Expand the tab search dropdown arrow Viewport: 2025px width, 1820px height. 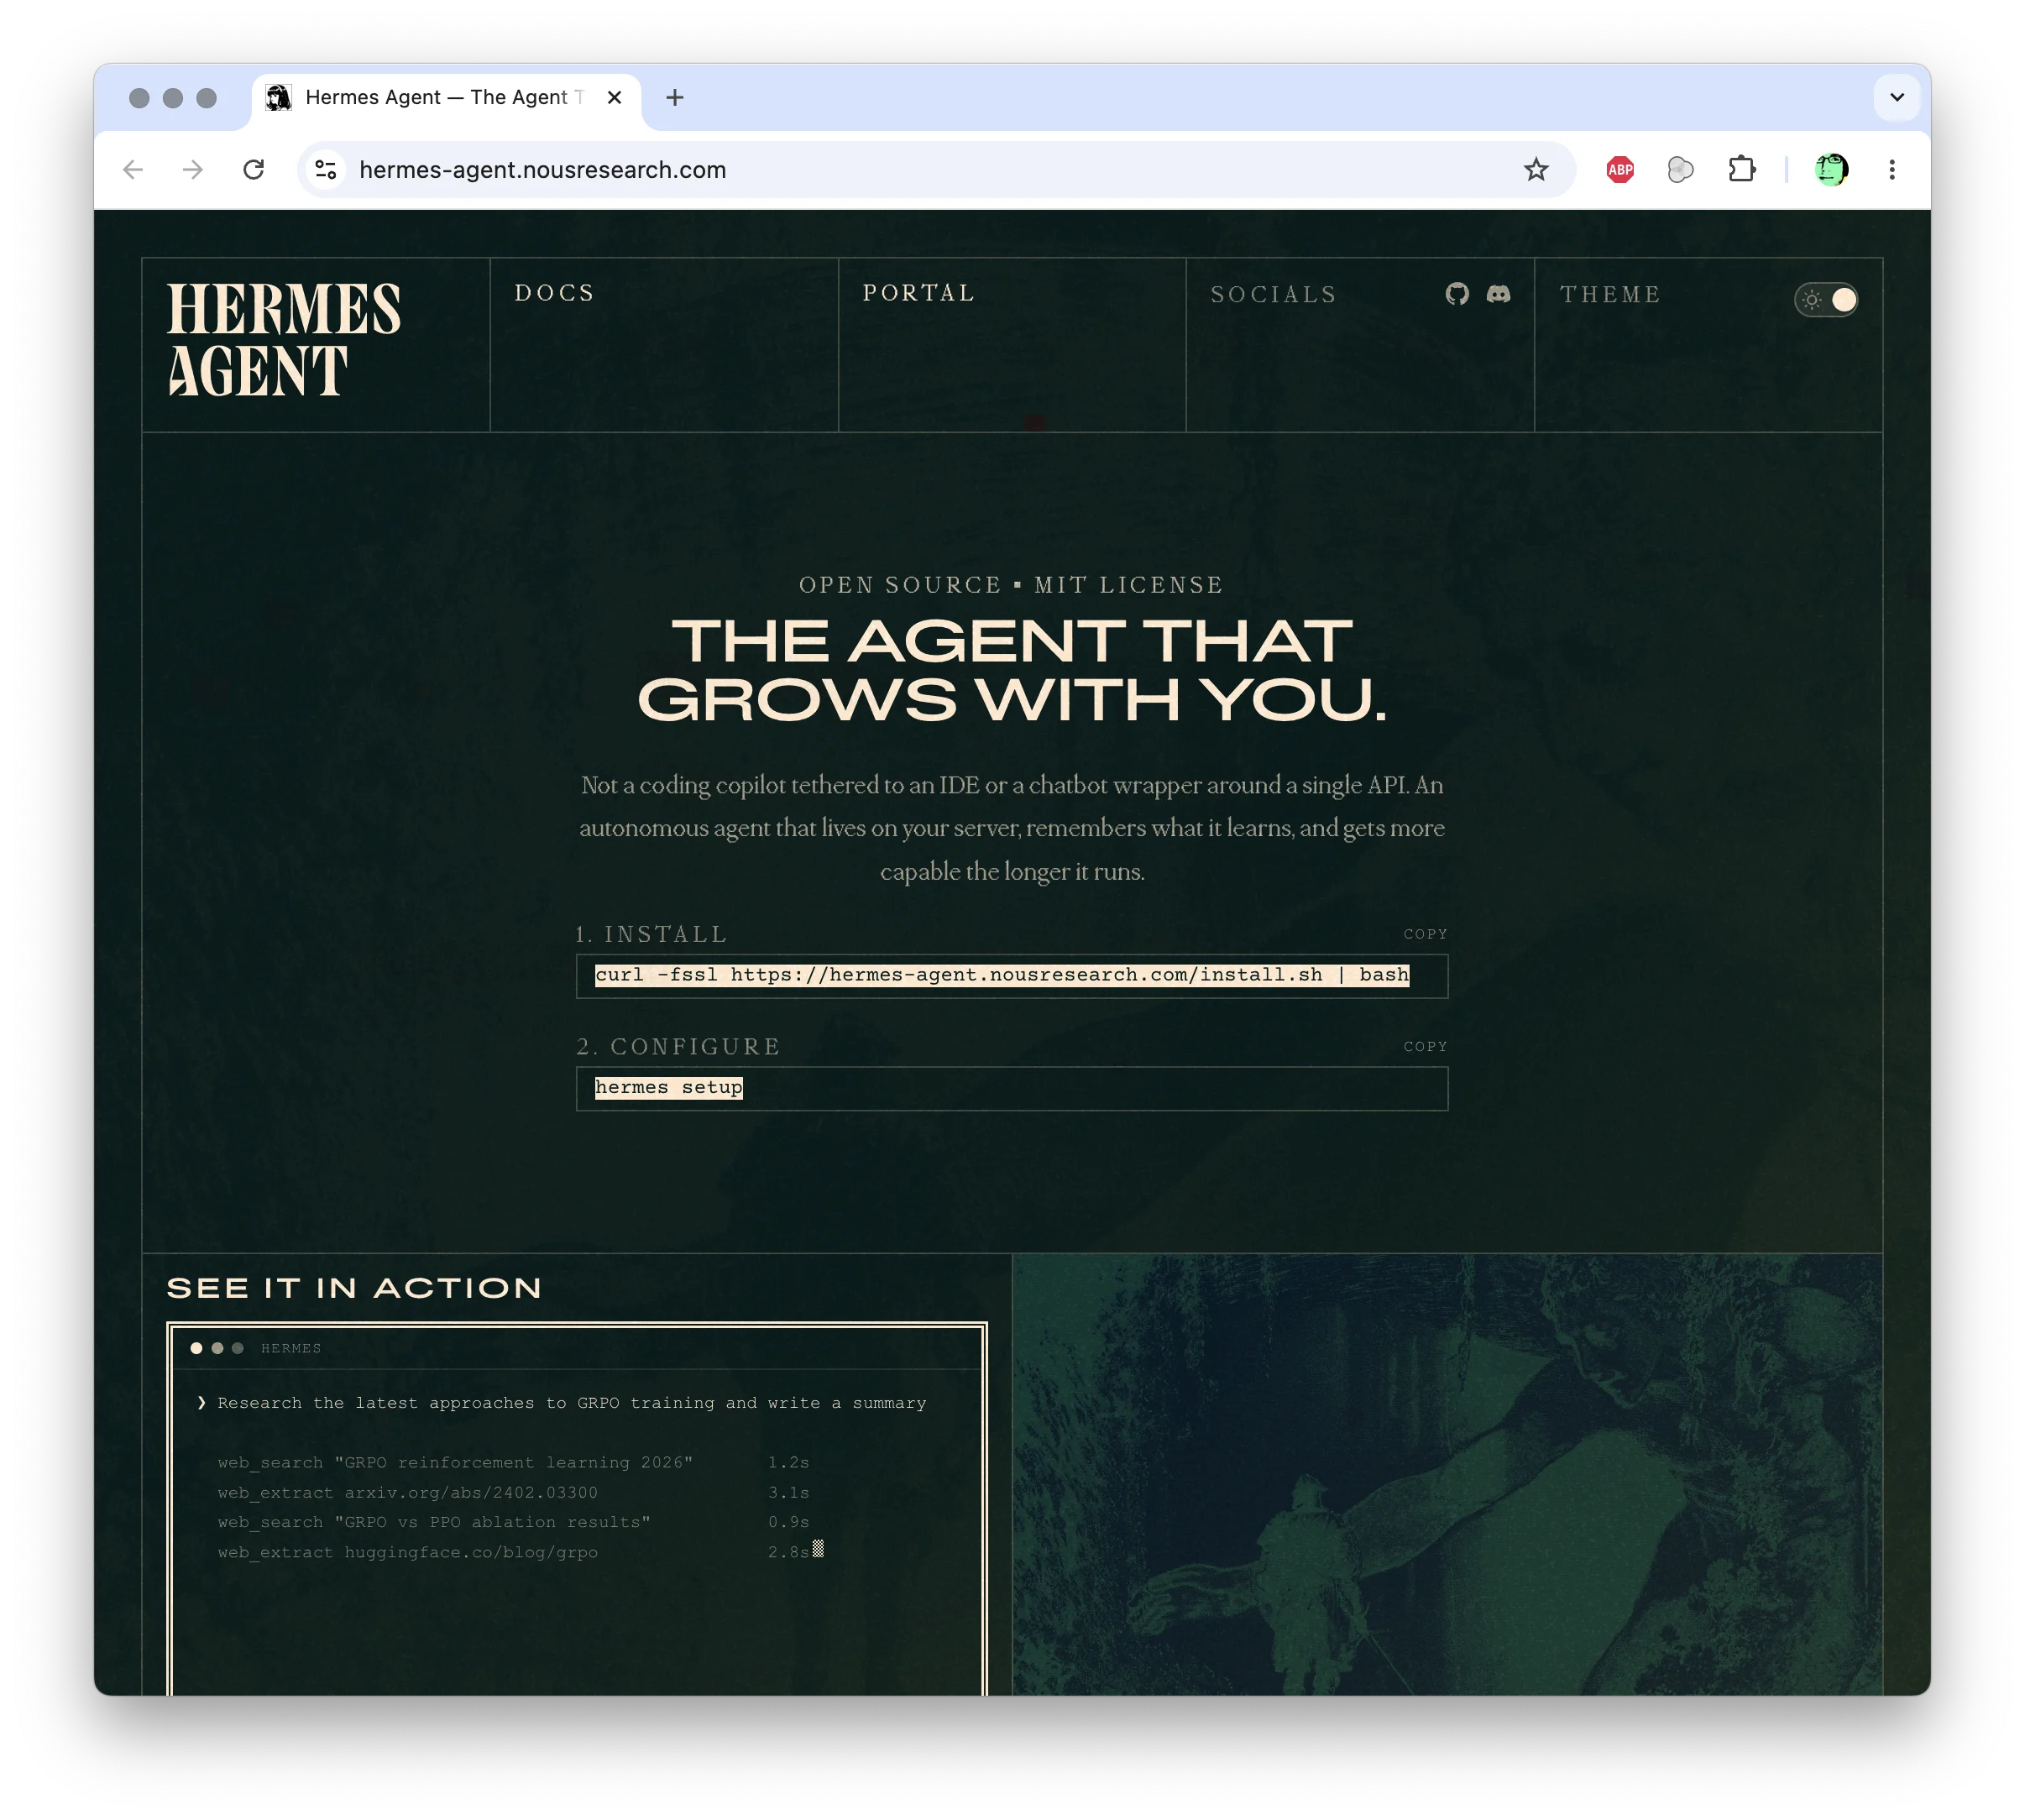click(x=1896, y=97)
